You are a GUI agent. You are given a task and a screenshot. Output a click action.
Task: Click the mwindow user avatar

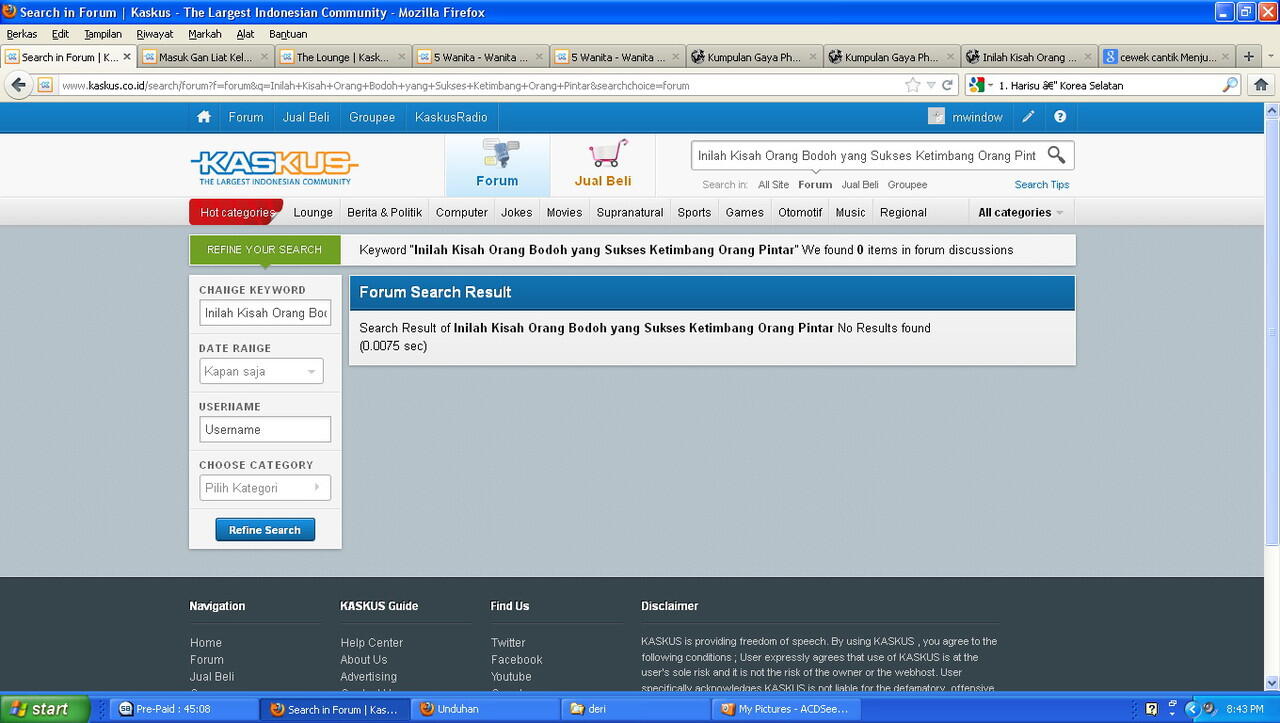pos(936,117)
